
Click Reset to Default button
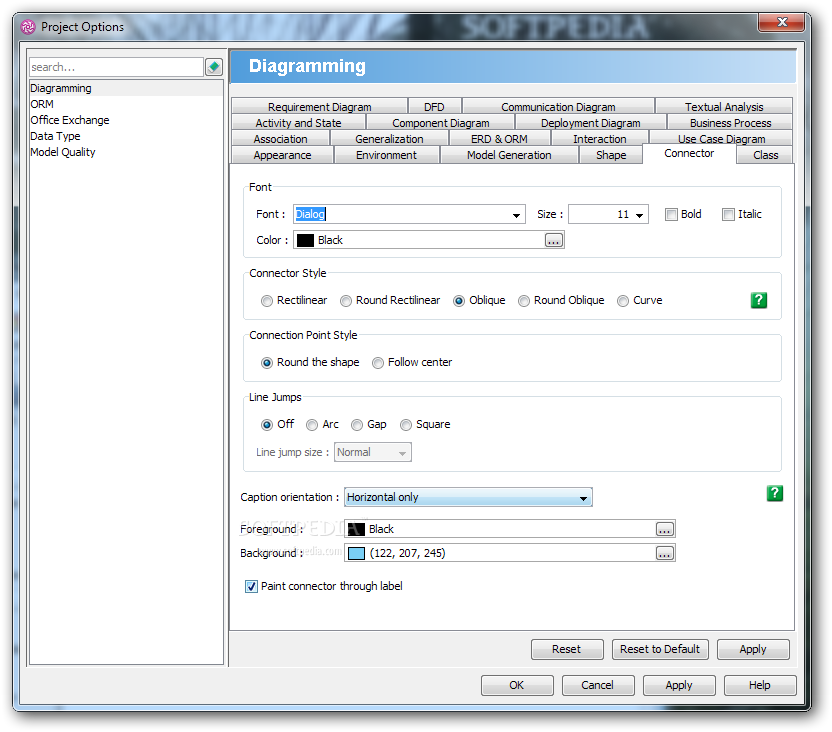pyautogui.click(x=660, y=649)
